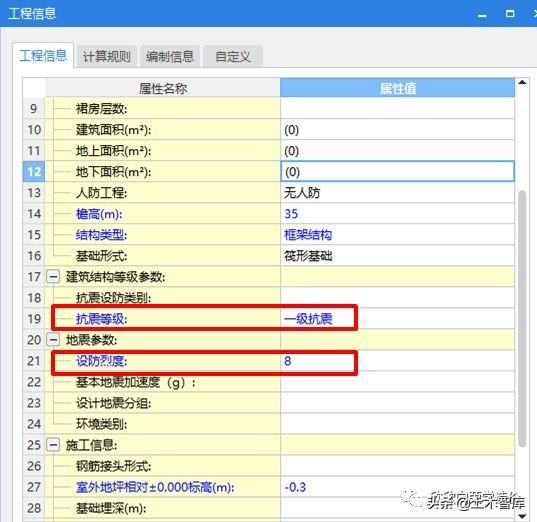Select the 室外地坪相对±0.000标高 property name
The width and height of the screenshot is (537, 522).
pos(155,487)
